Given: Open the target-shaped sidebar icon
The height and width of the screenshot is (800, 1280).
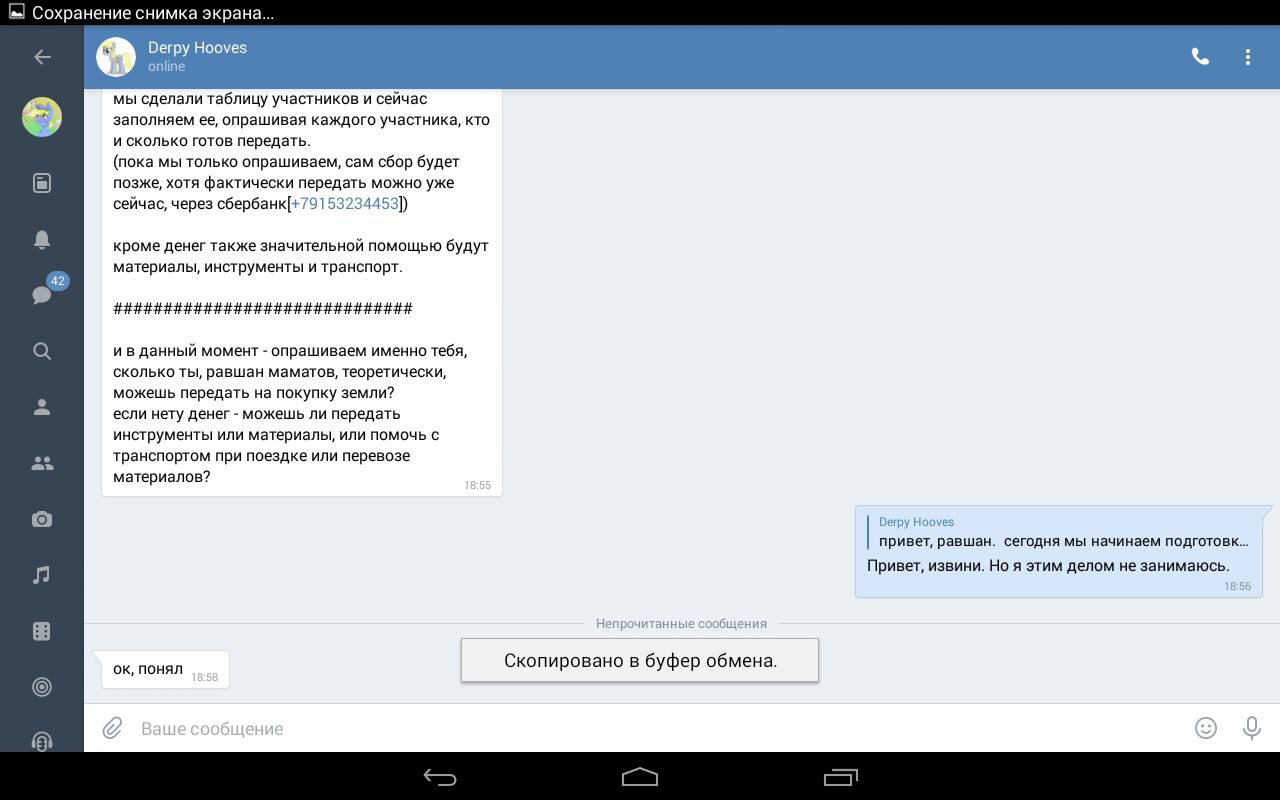Looking at the screenshot, I should click(42, 687).
